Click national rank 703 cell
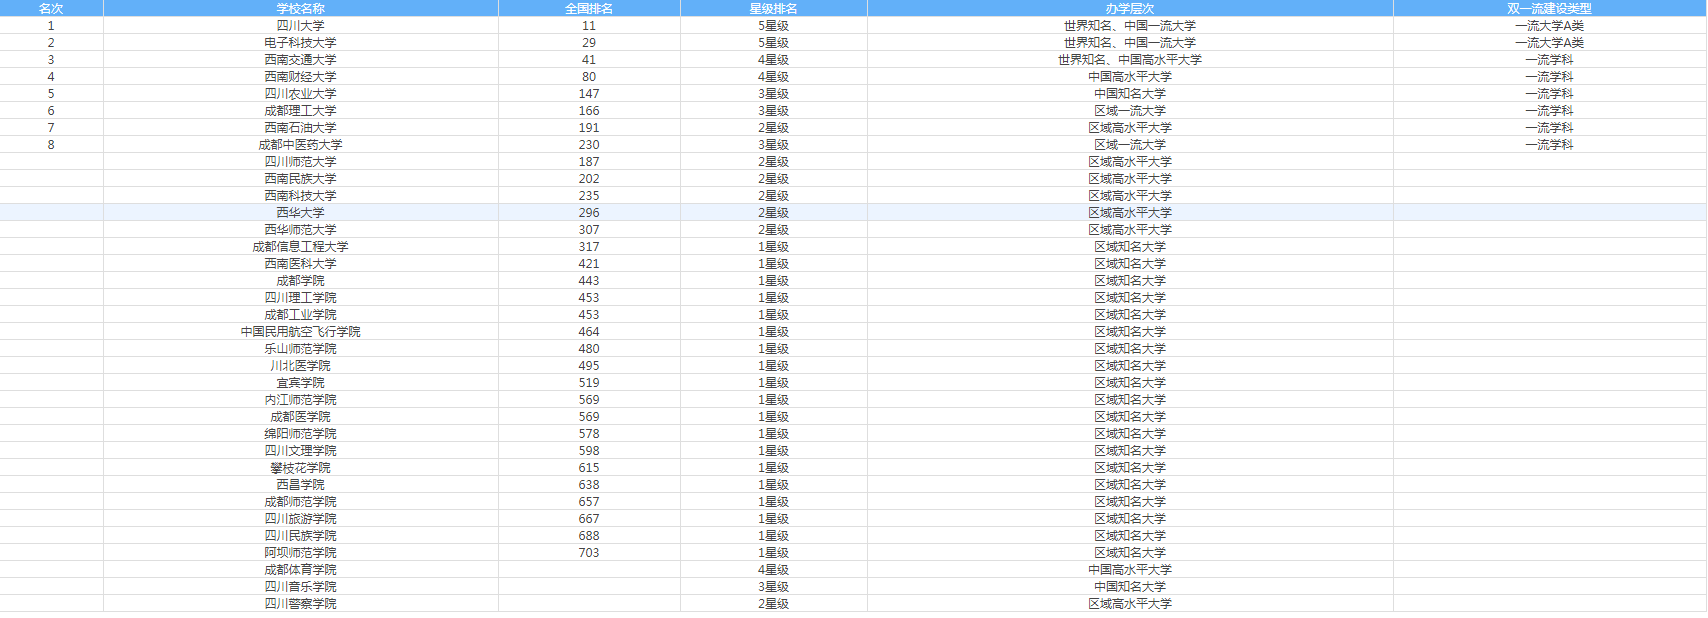Image resolution: width=1708 pixels, height=618 pixels. pos(589,553)
